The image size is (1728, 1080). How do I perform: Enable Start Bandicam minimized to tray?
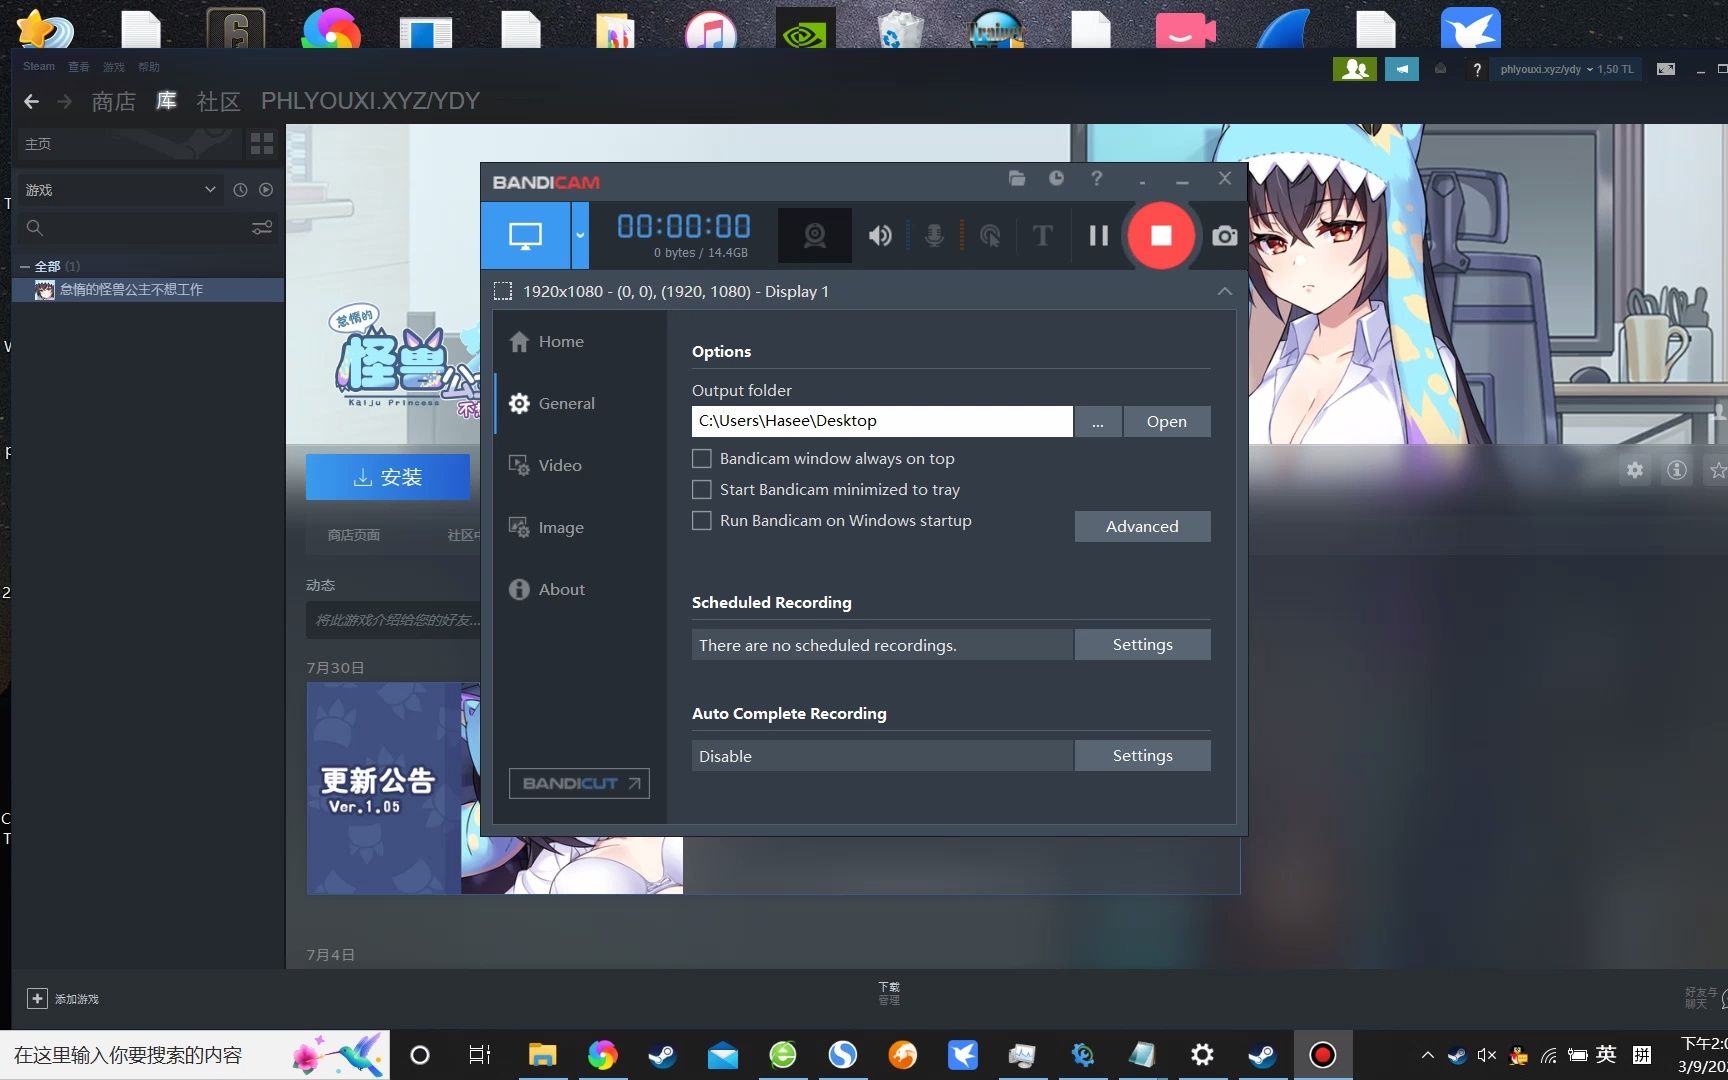pos(702,490)
